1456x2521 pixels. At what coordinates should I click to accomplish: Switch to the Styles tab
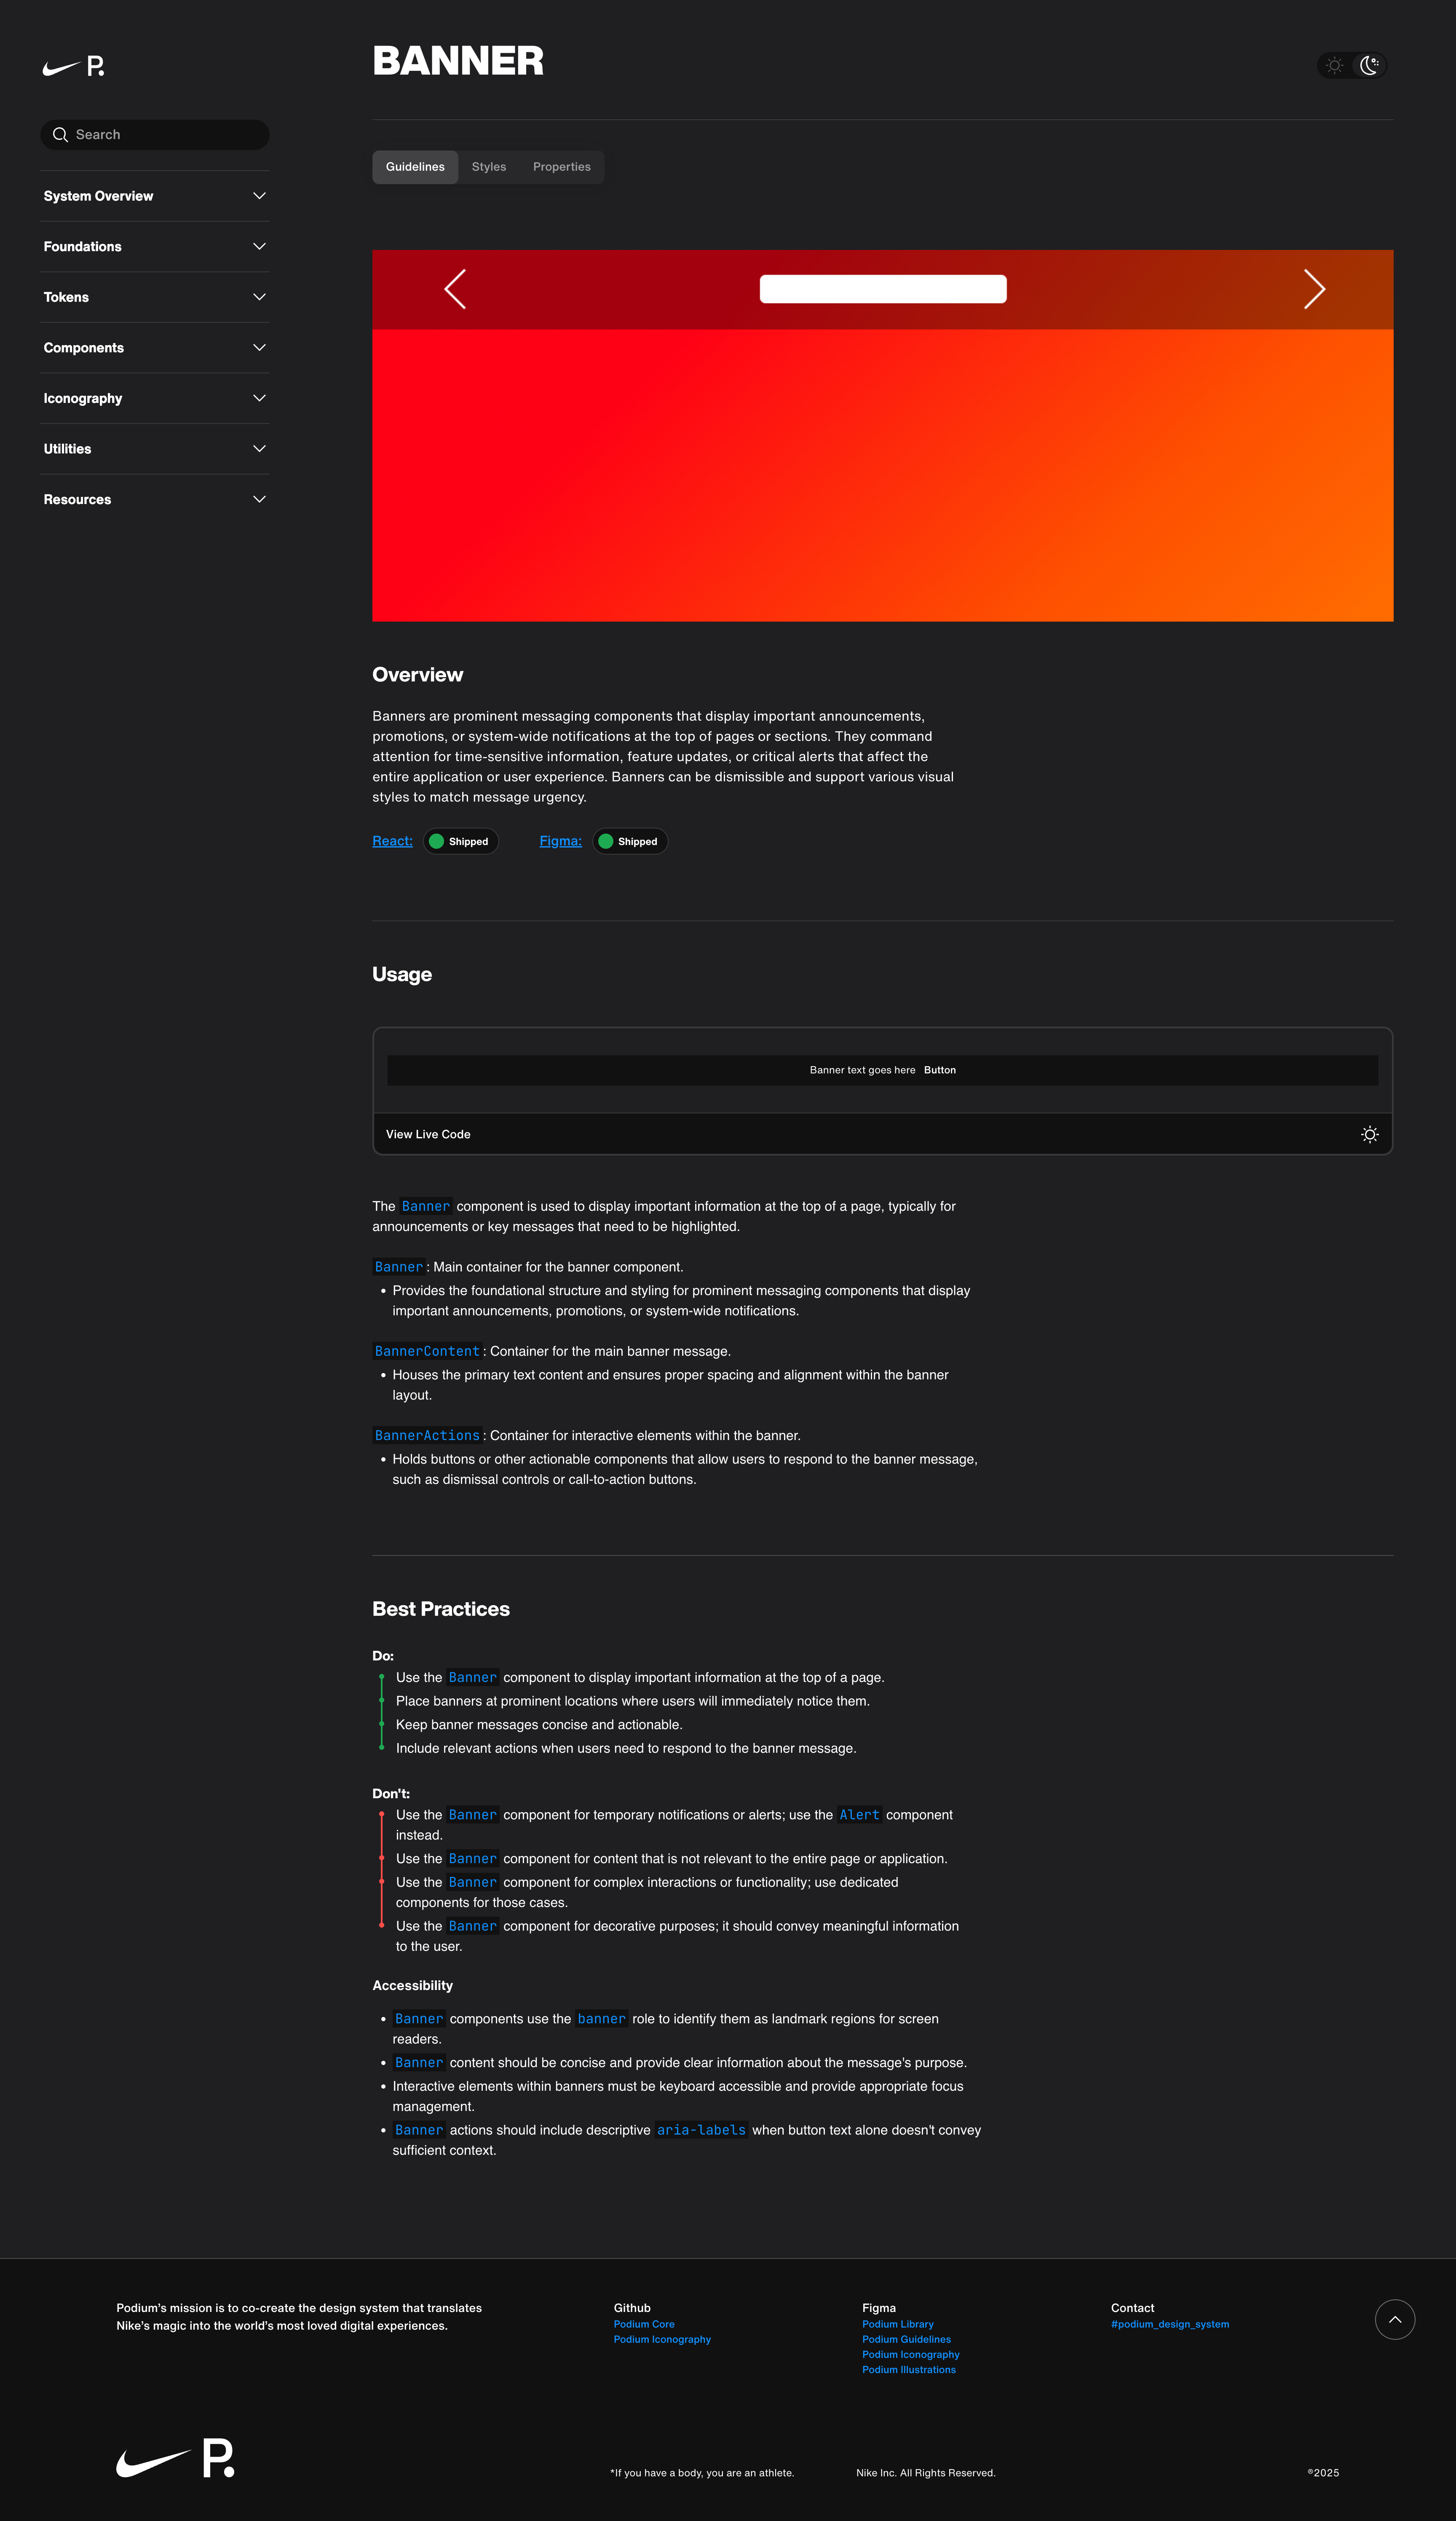(489, 167)
